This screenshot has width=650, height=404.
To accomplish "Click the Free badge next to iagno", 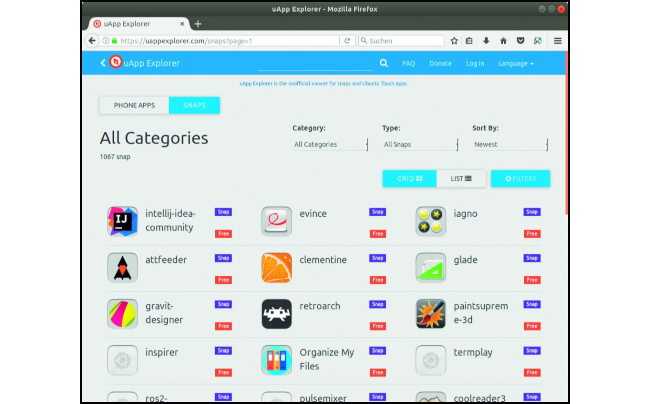I will click(x=532, y=234).
